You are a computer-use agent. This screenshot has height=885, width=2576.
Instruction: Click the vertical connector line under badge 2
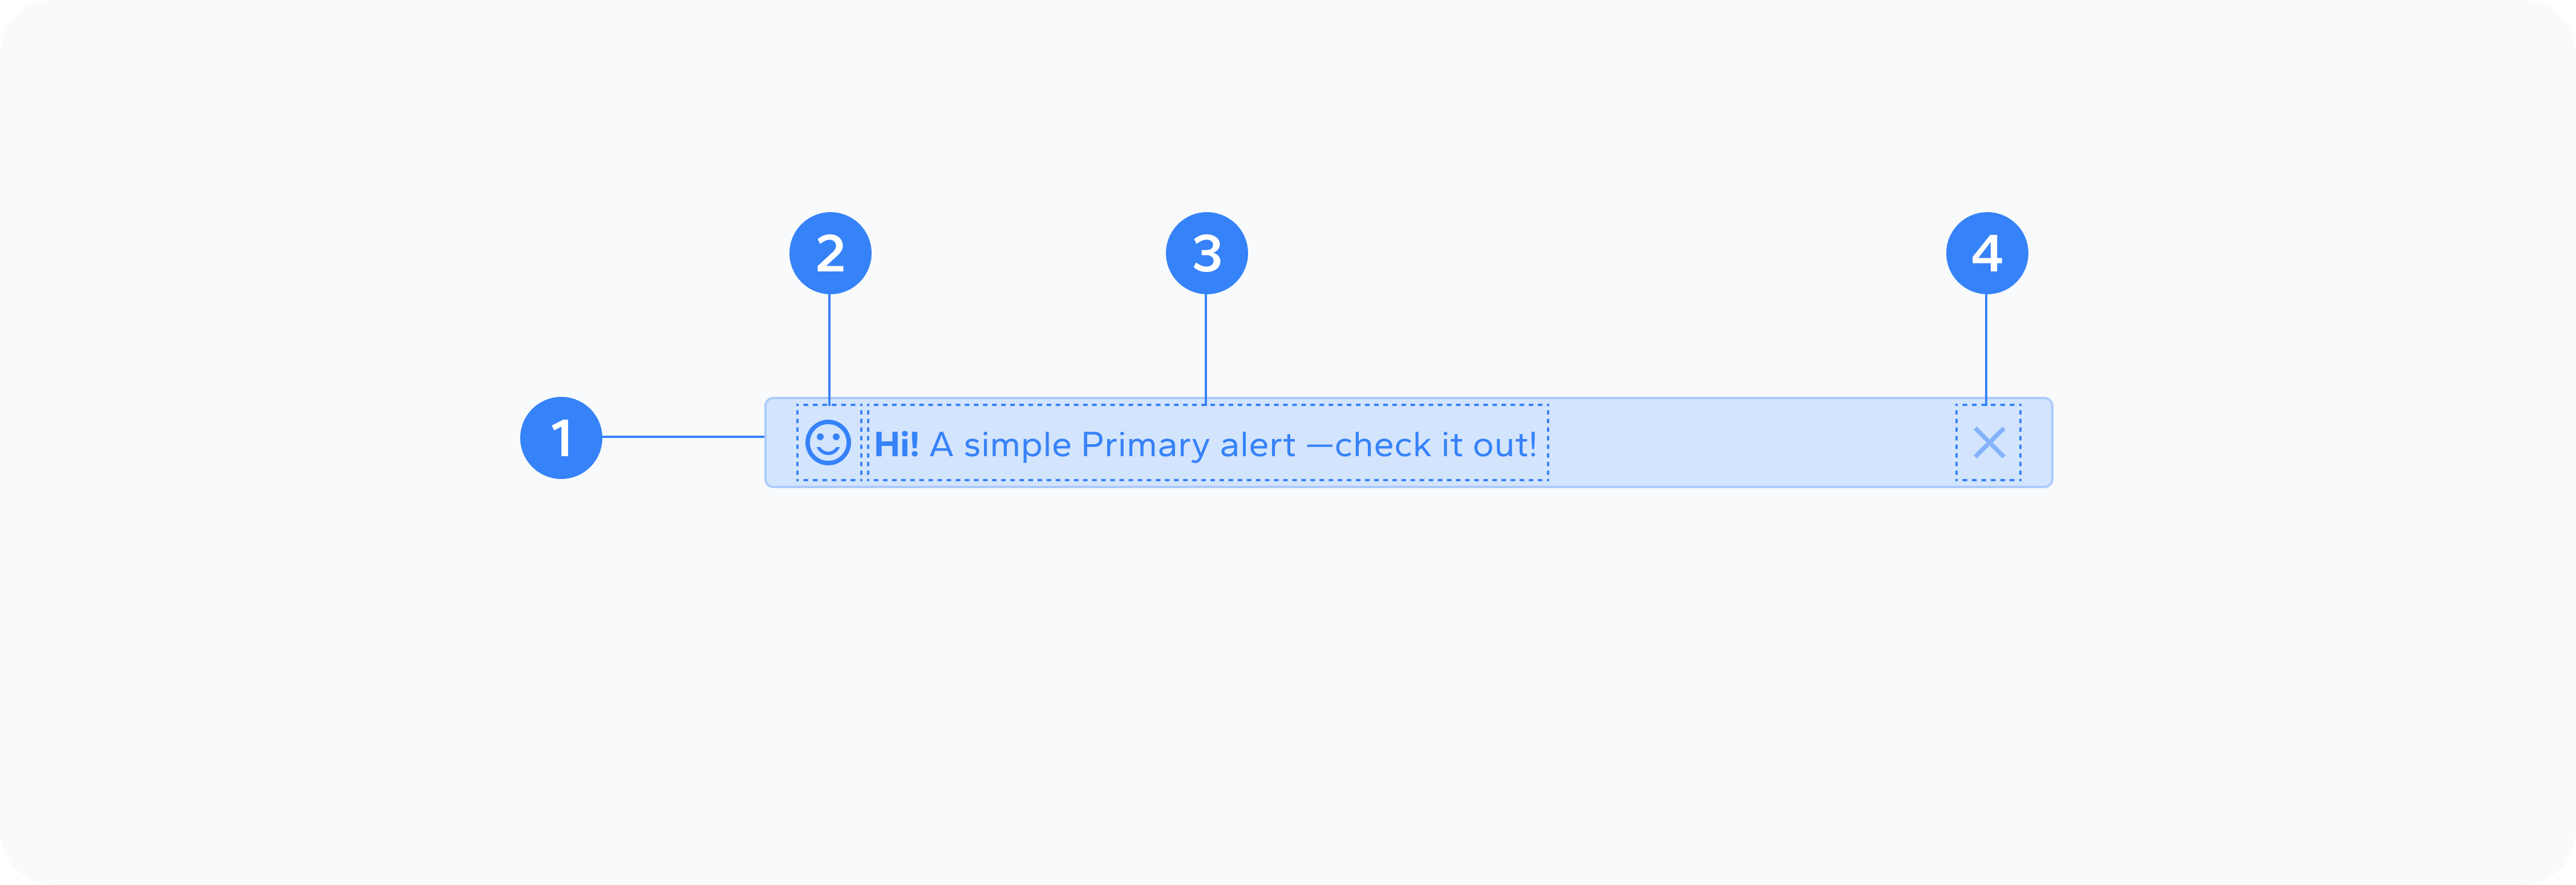[829, 349]
